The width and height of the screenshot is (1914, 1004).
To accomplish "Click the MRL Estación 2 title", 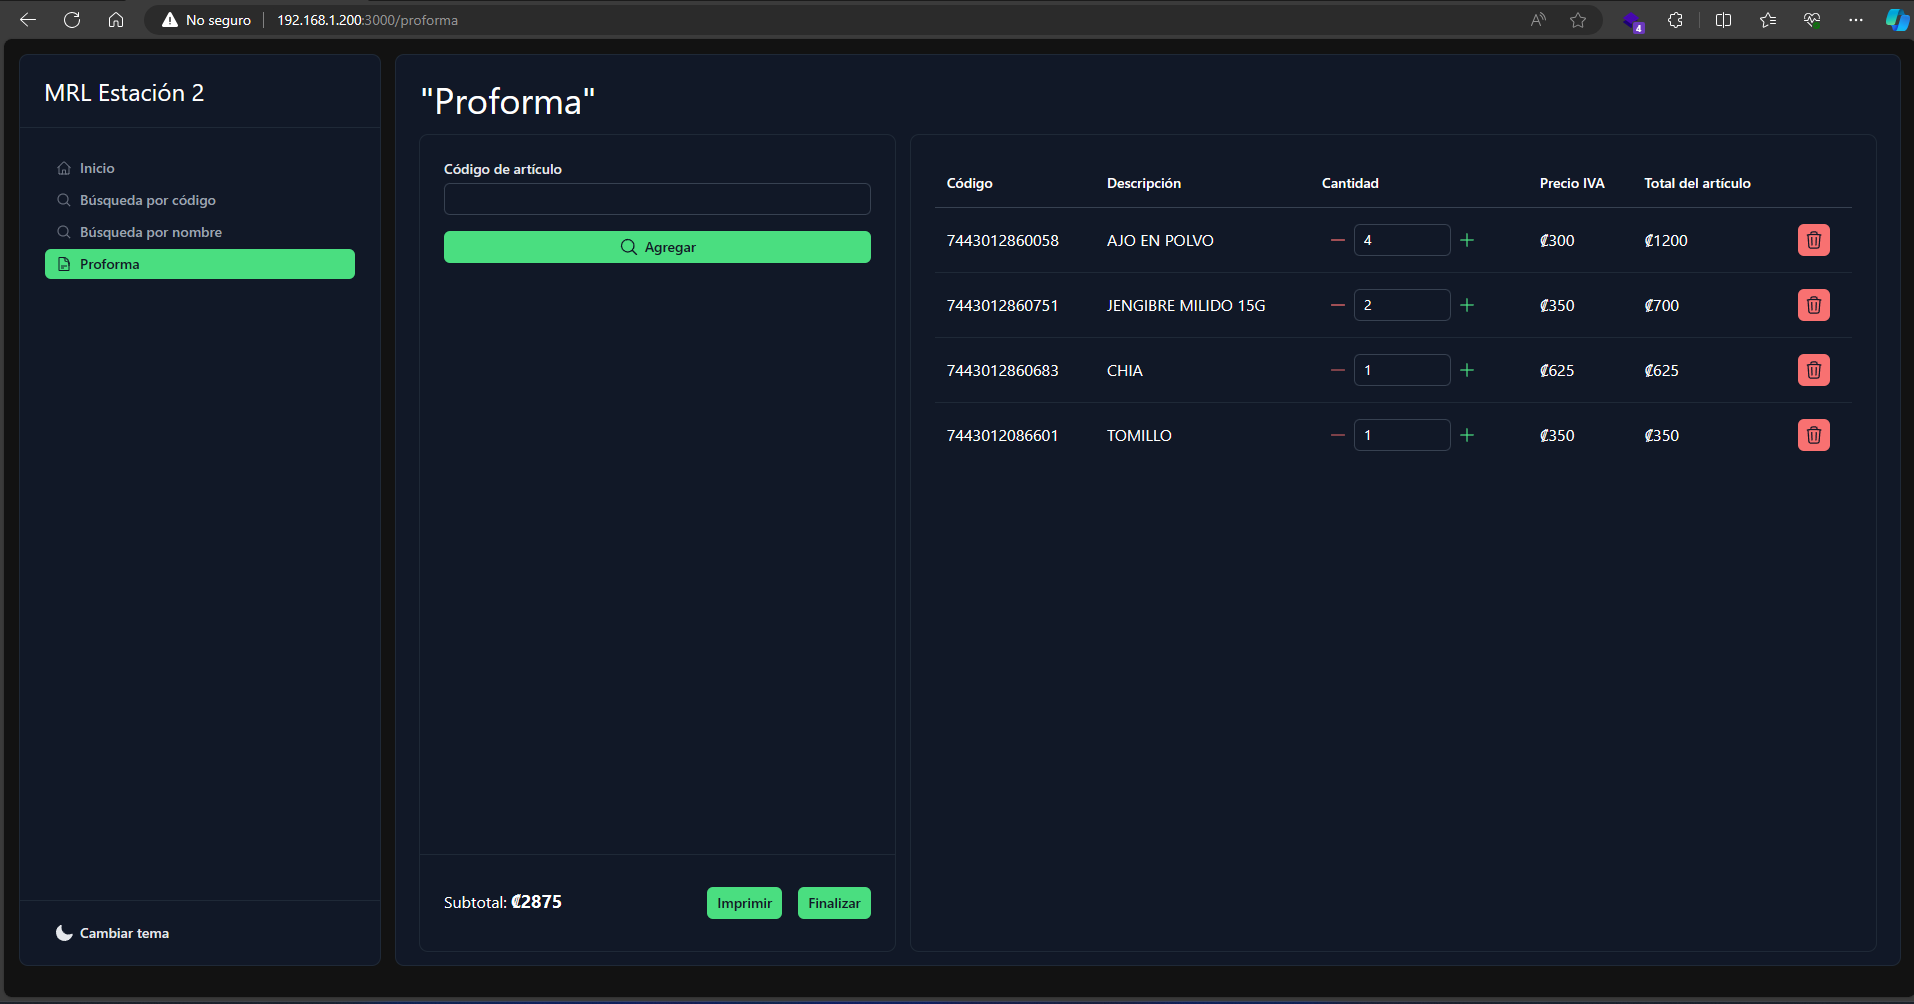I will (x=124, y=93).
